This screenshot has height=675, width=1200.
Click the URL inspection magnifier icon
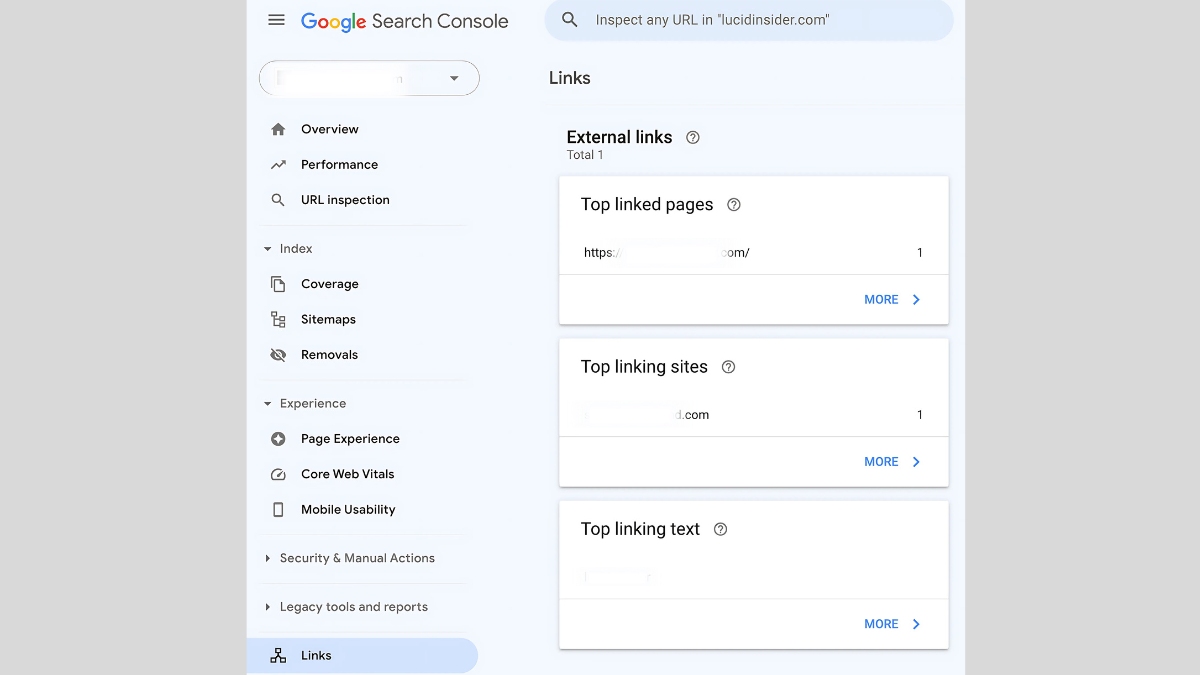tap(278, 200)
